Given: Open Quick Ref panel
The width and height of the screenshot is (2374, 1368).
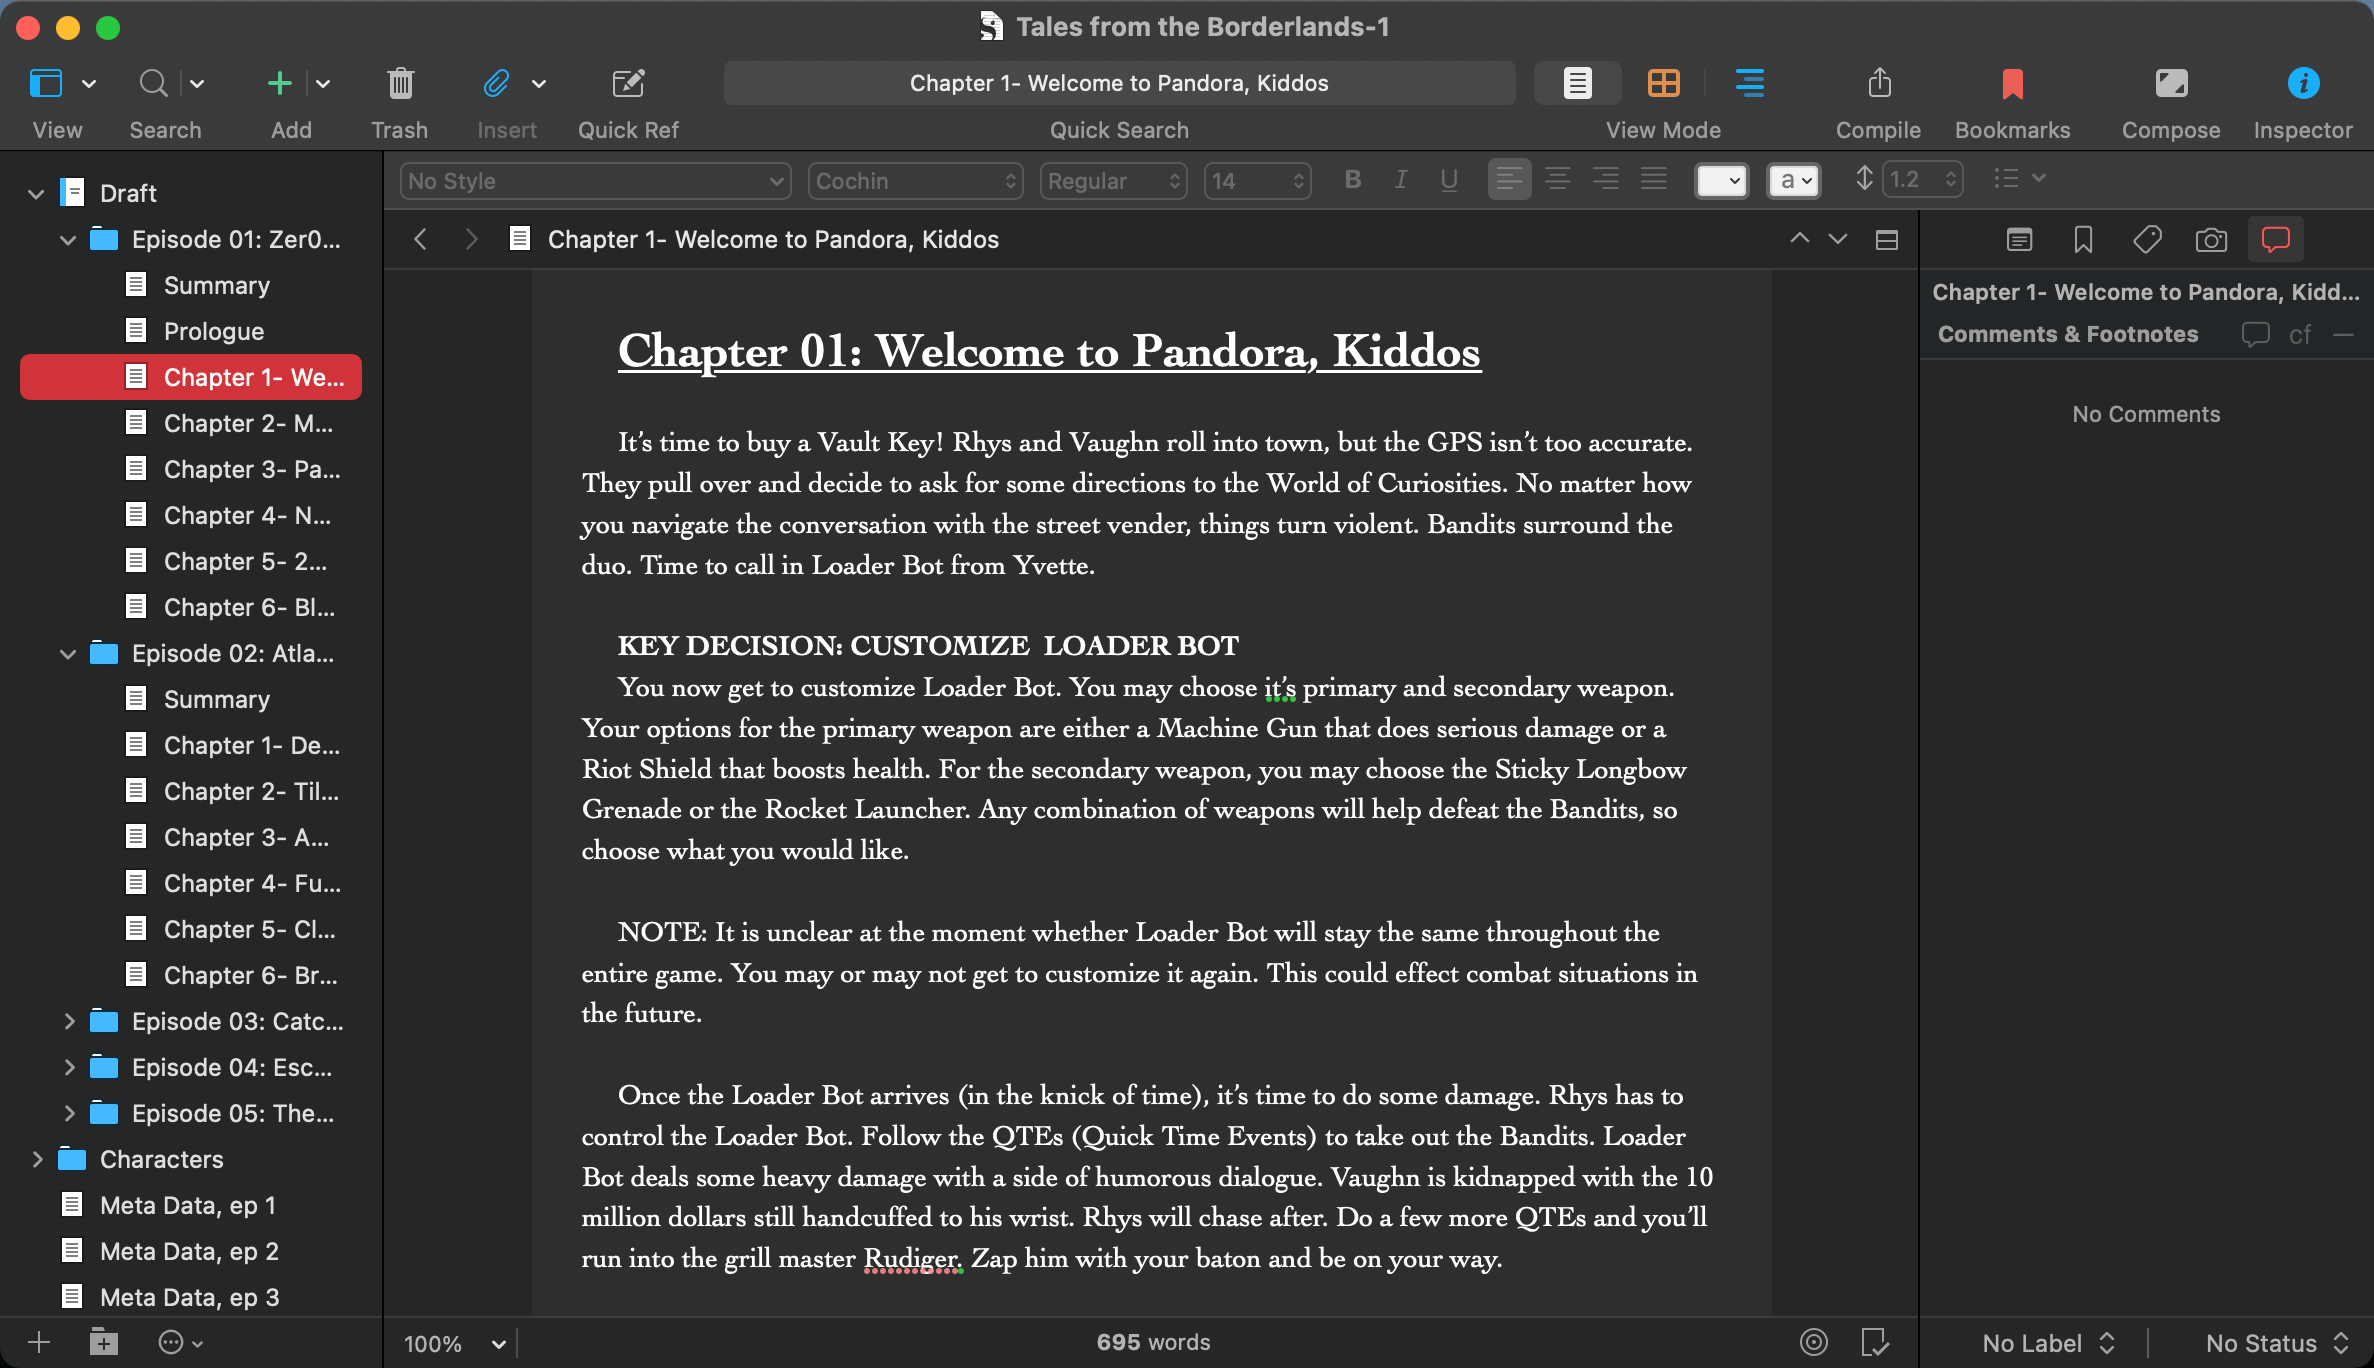Looking at the screenshot, I should (x=628, y=84).
